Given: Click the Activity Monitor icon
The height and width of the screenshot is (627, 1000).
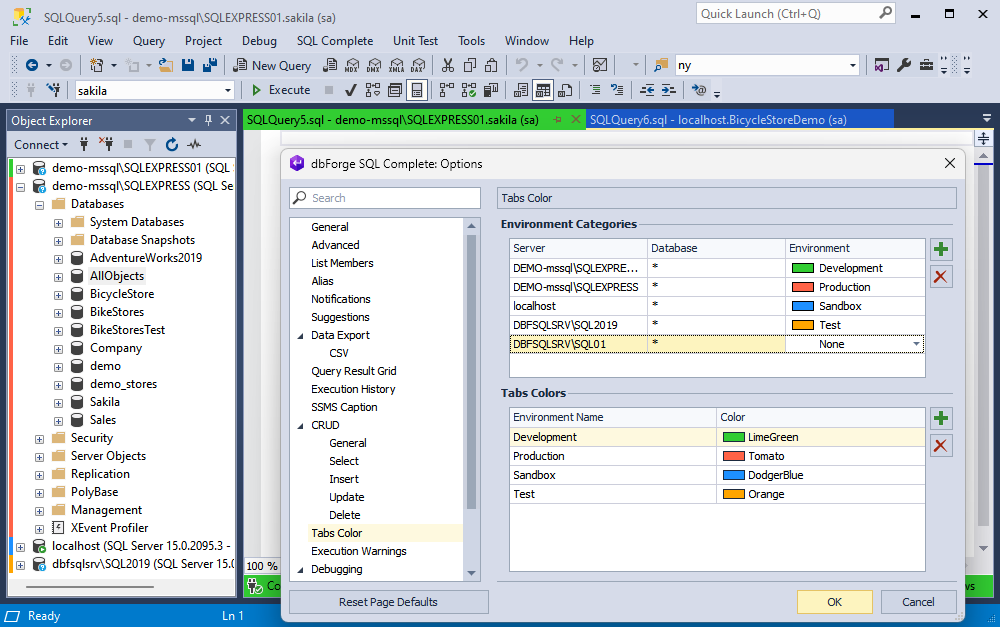Looking at the screenshot, I should click(x=599, y=65).
